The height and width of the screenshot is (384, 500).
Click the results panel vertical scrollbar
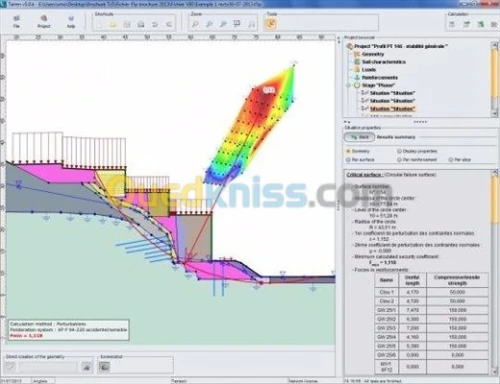click(494, 272)
